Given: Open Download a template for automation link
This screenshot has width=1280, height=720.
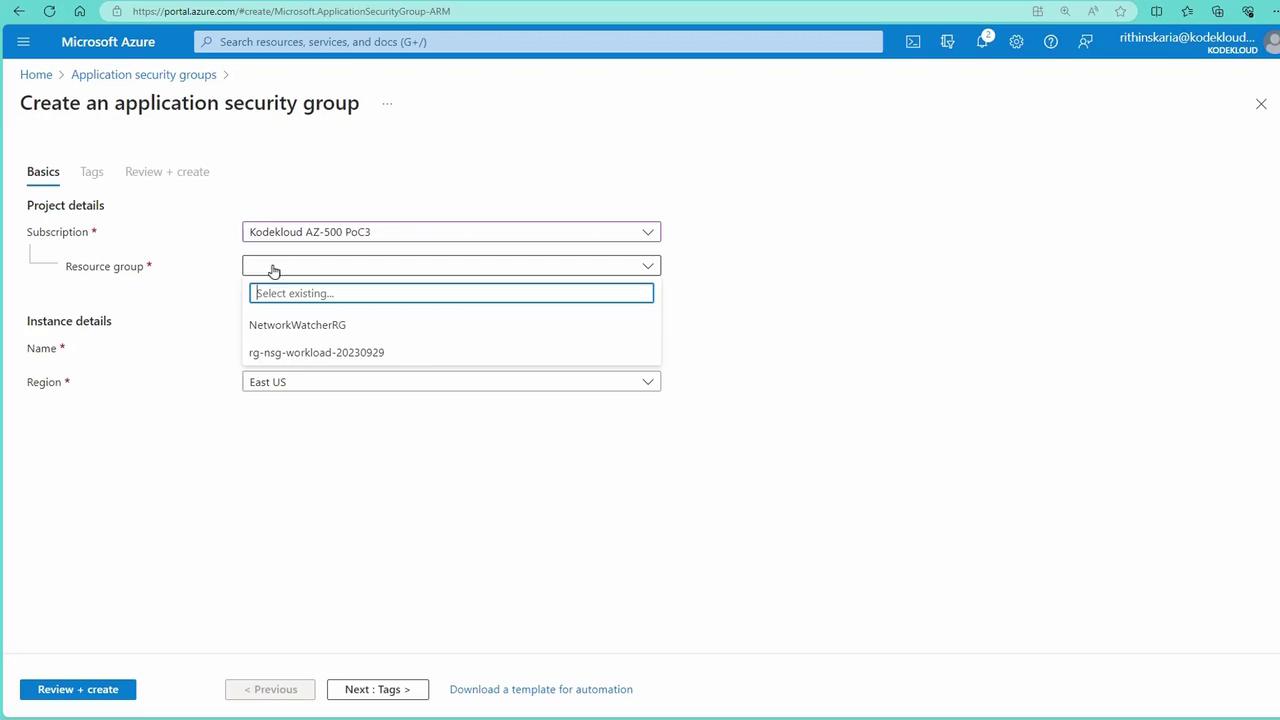Looking at the screenshot, I should [x=540, y=689].
